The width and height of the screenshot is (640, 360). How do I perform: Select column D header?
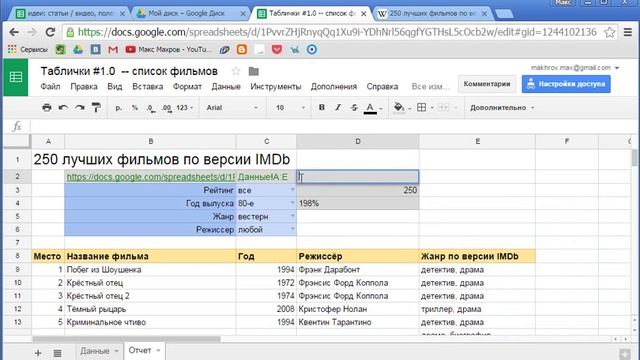point(358,141)
